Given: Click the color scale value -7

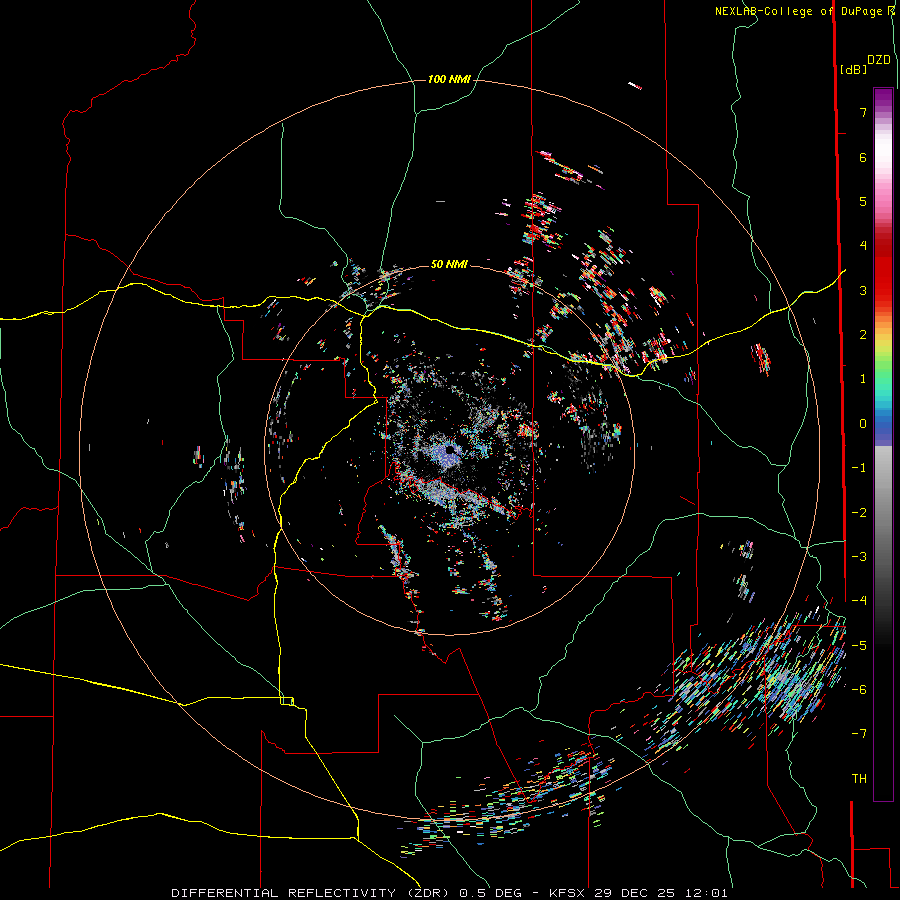Looking at the screenshot, I should [x=859, y=734].
